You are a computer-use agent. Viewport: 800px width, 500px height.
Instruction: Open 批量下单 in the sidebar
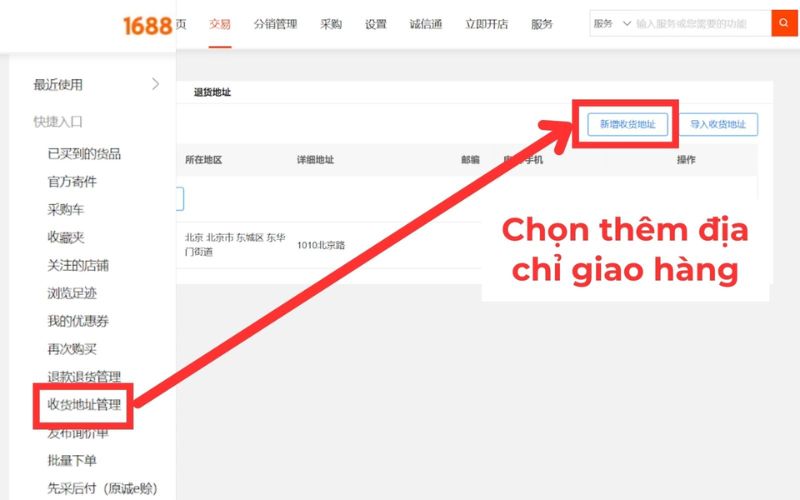click(72, 460)
